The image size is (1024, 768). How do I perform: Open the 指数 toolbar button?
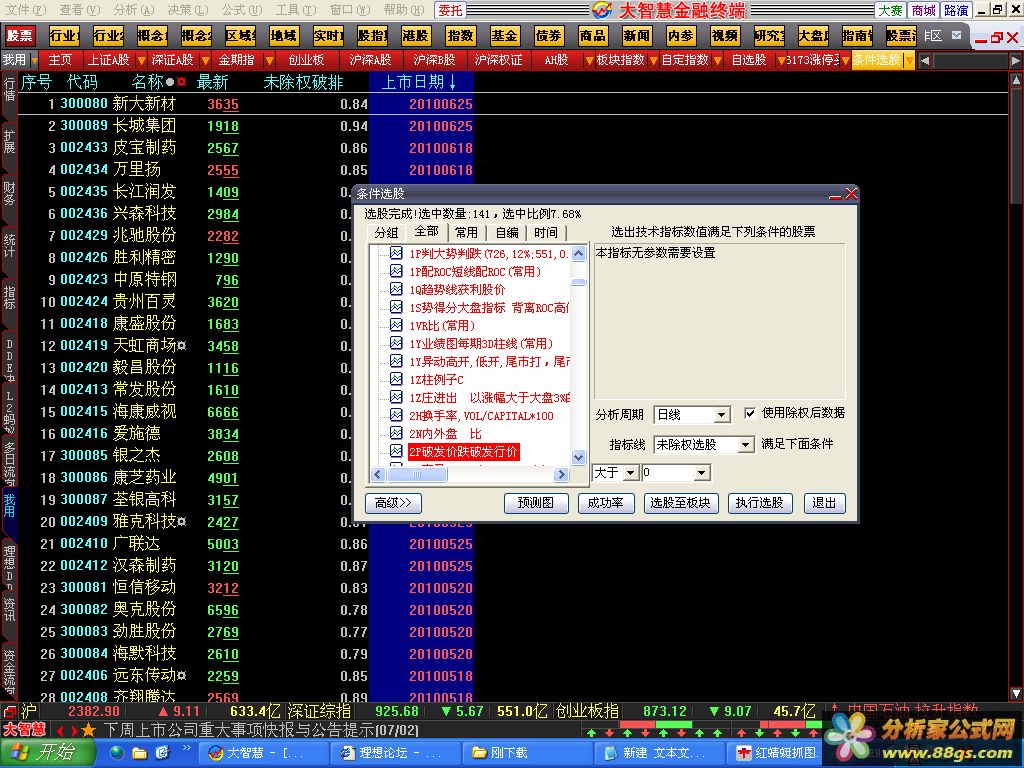tap(460, 36)
